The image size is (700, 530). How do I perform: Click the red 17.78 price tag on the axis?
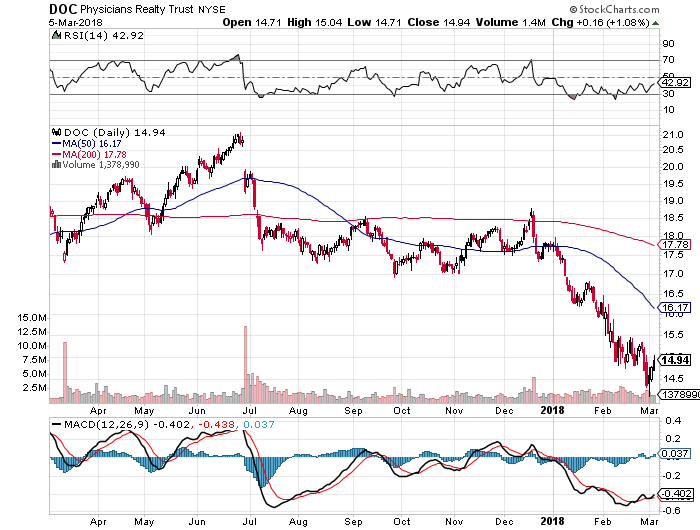675,245
